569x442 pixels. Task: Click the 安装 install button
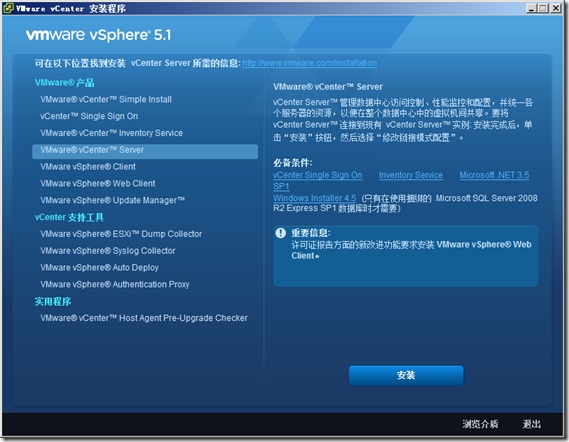[x=406, y=375]
